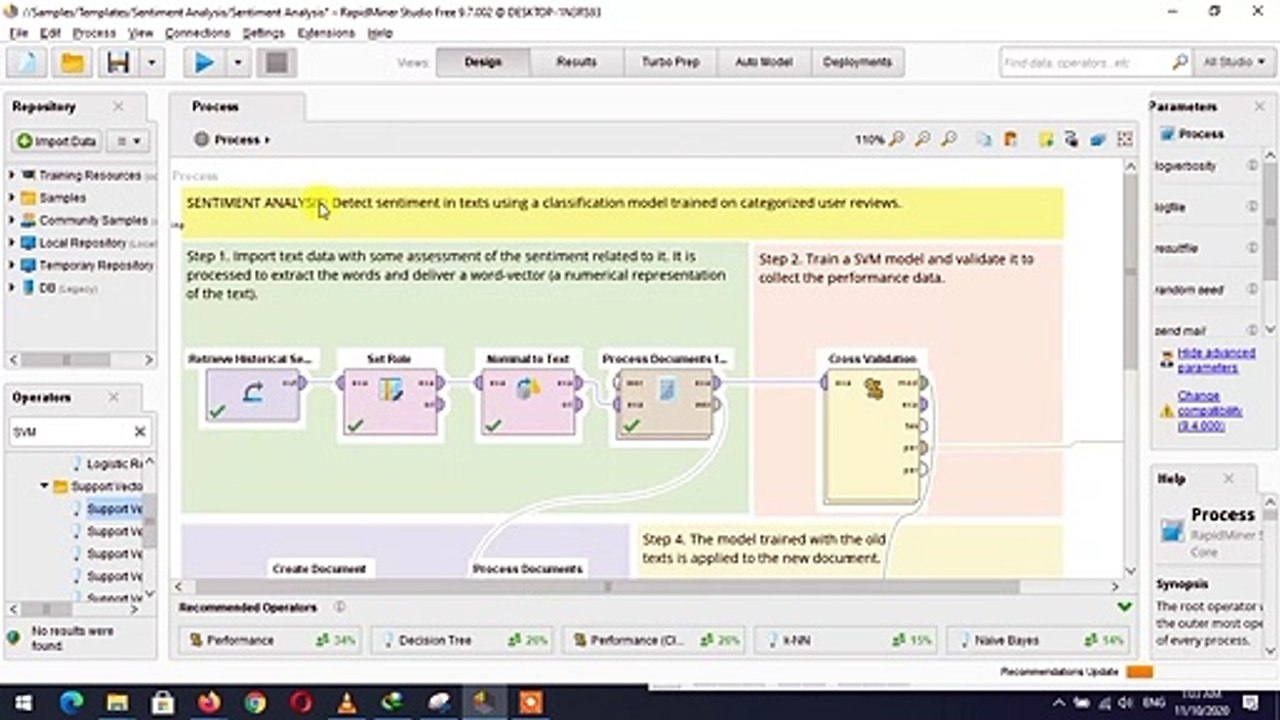Switch to the Deployments view
Image resolution: width=1280 pixels, height=720 pixels.
tap(857, 62)
